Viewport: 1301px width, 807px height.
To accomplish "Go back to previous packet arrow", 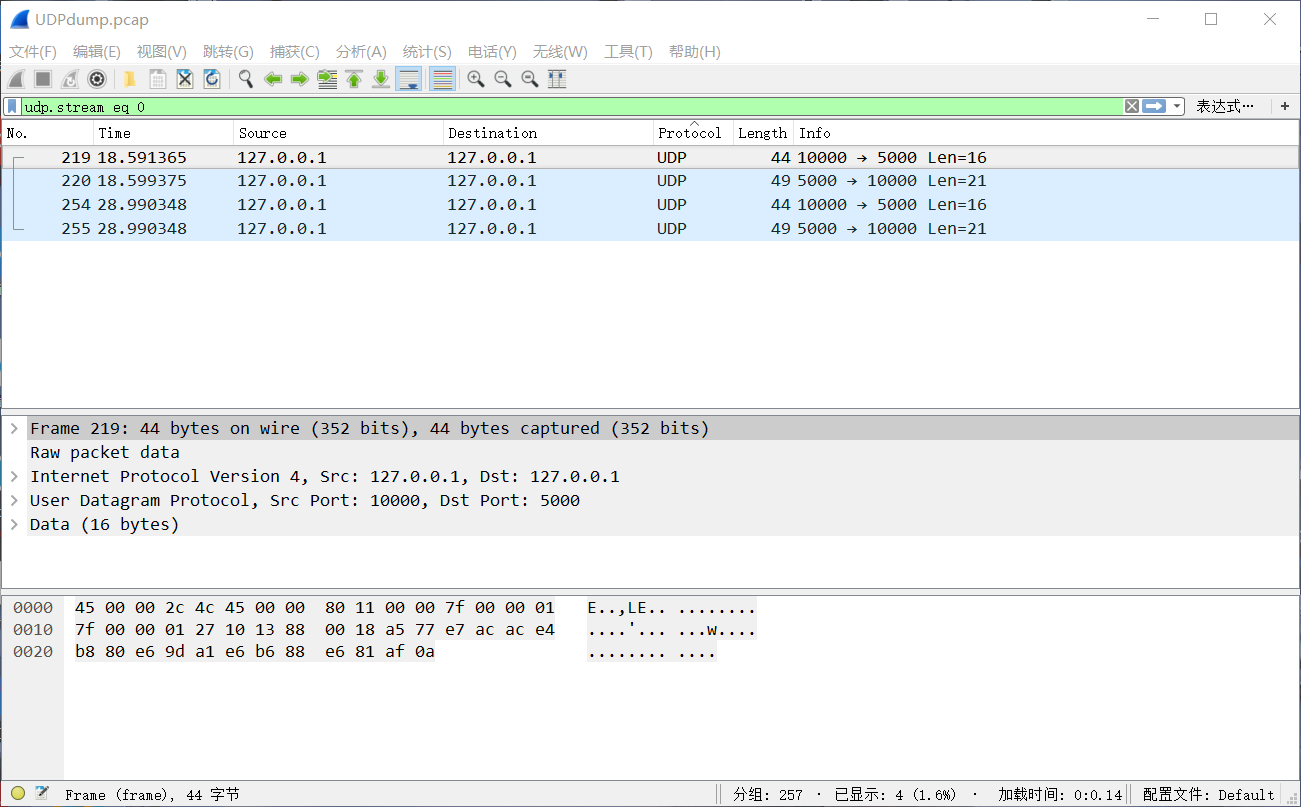I will 272,79.
